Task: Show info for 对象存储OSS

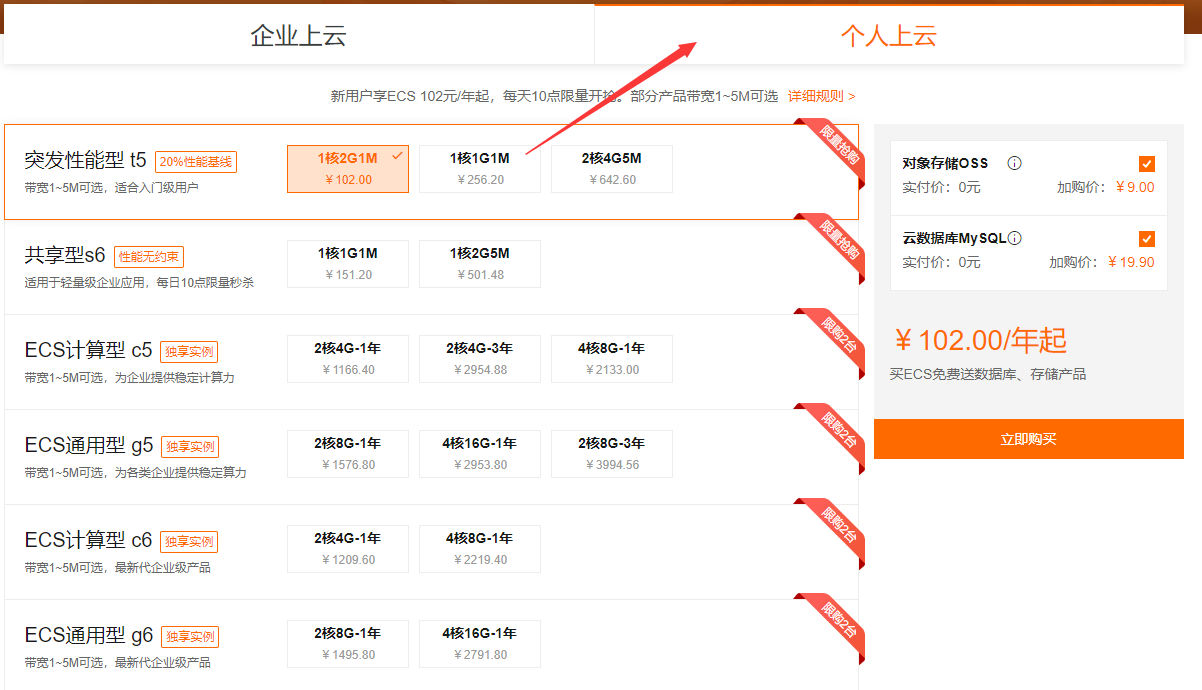Action: pos(1014,163)
